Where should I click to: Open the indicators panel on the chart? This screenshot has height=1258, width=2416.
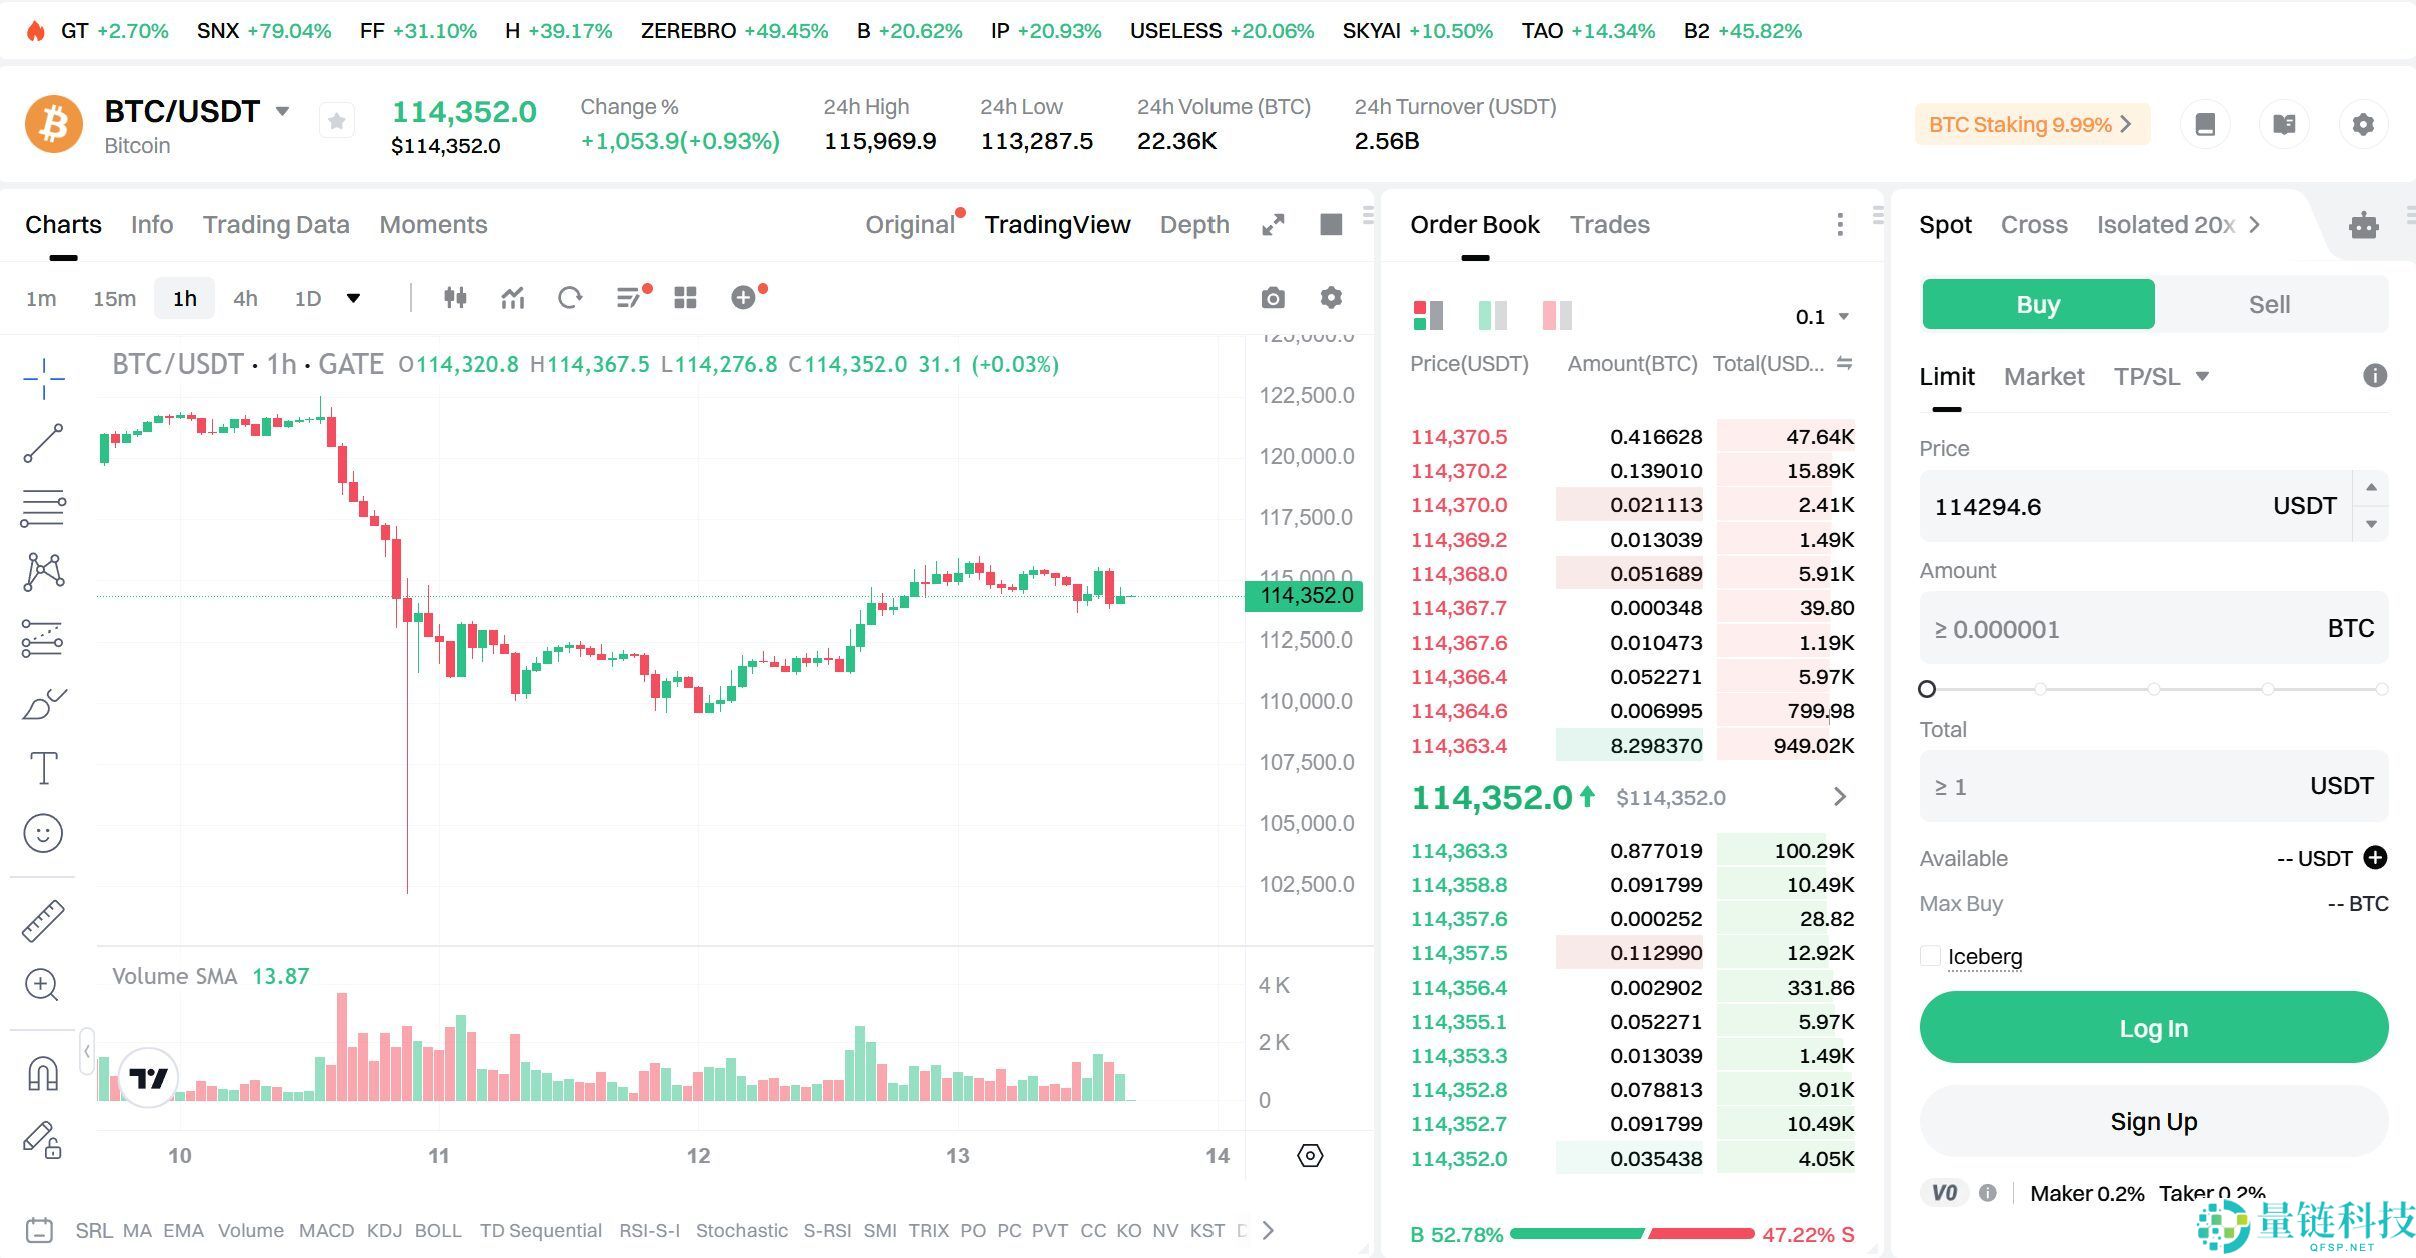coord(512,297)
